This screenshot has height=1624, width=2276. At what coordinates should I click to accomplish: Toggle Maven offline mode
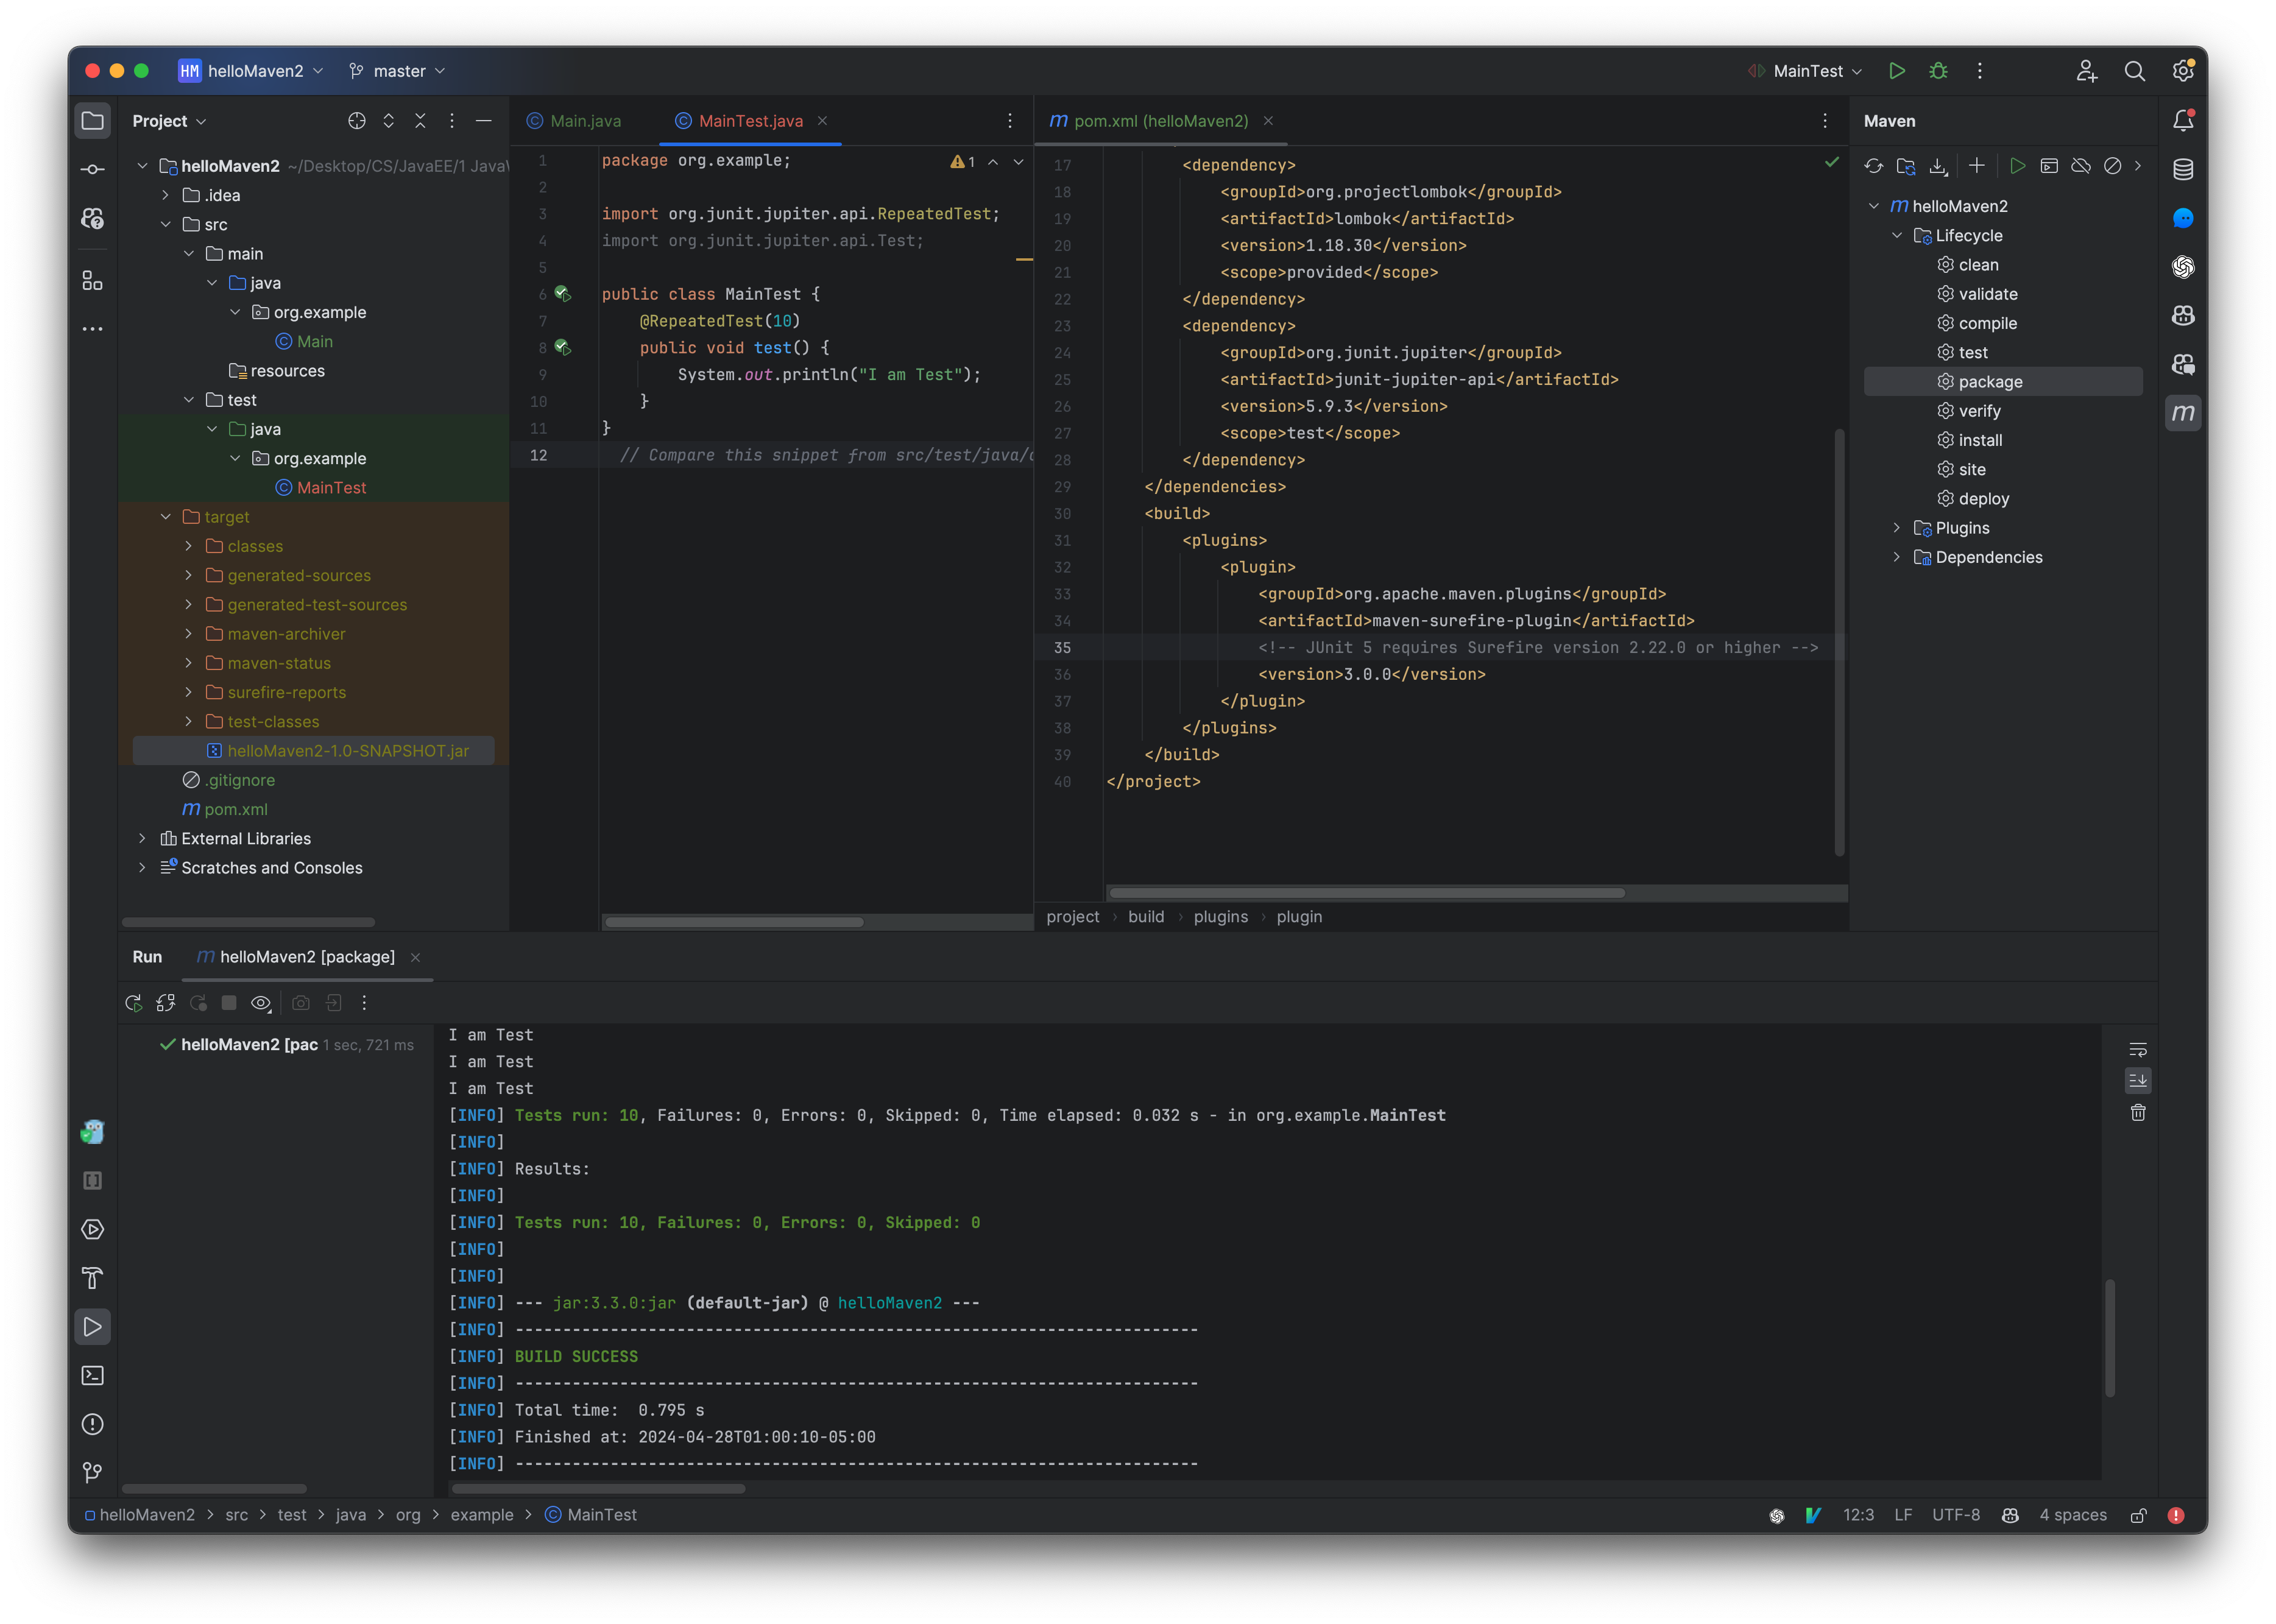[2081, 166]
